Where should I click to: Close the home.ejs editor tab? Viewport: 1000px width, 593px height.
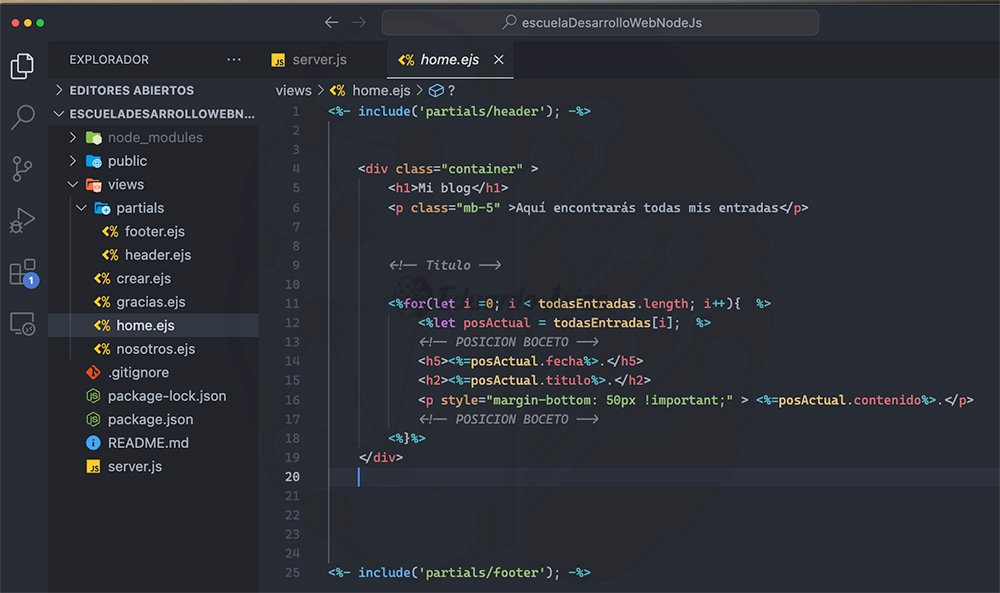point(499,59)
